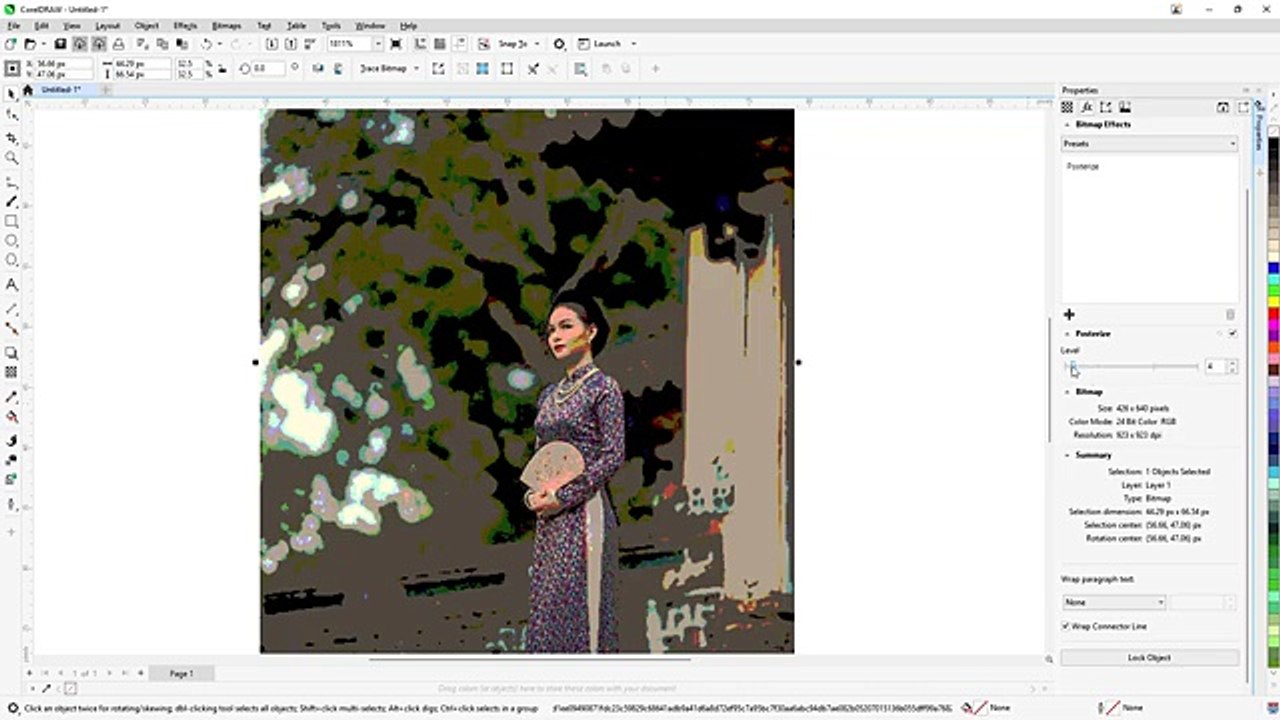Select the Transparency checkerboard tool

click(x=12, y=372)
